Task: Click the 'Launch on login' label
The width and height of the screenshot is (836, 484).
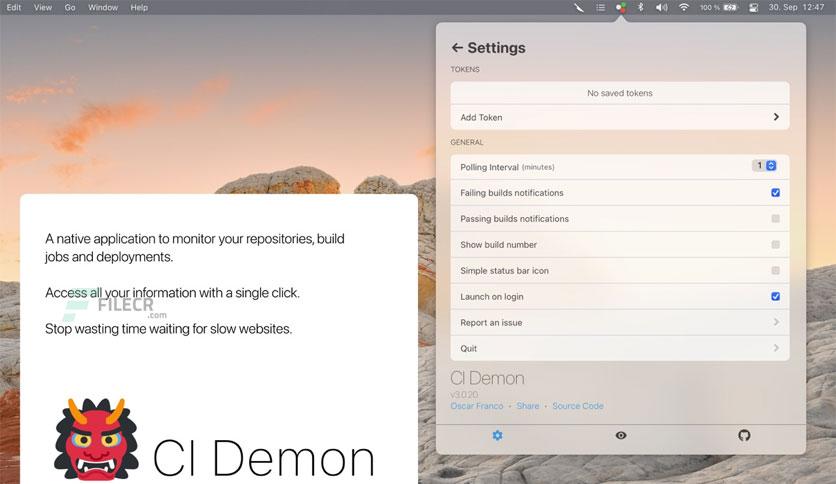Action: [x=492, y=296]
